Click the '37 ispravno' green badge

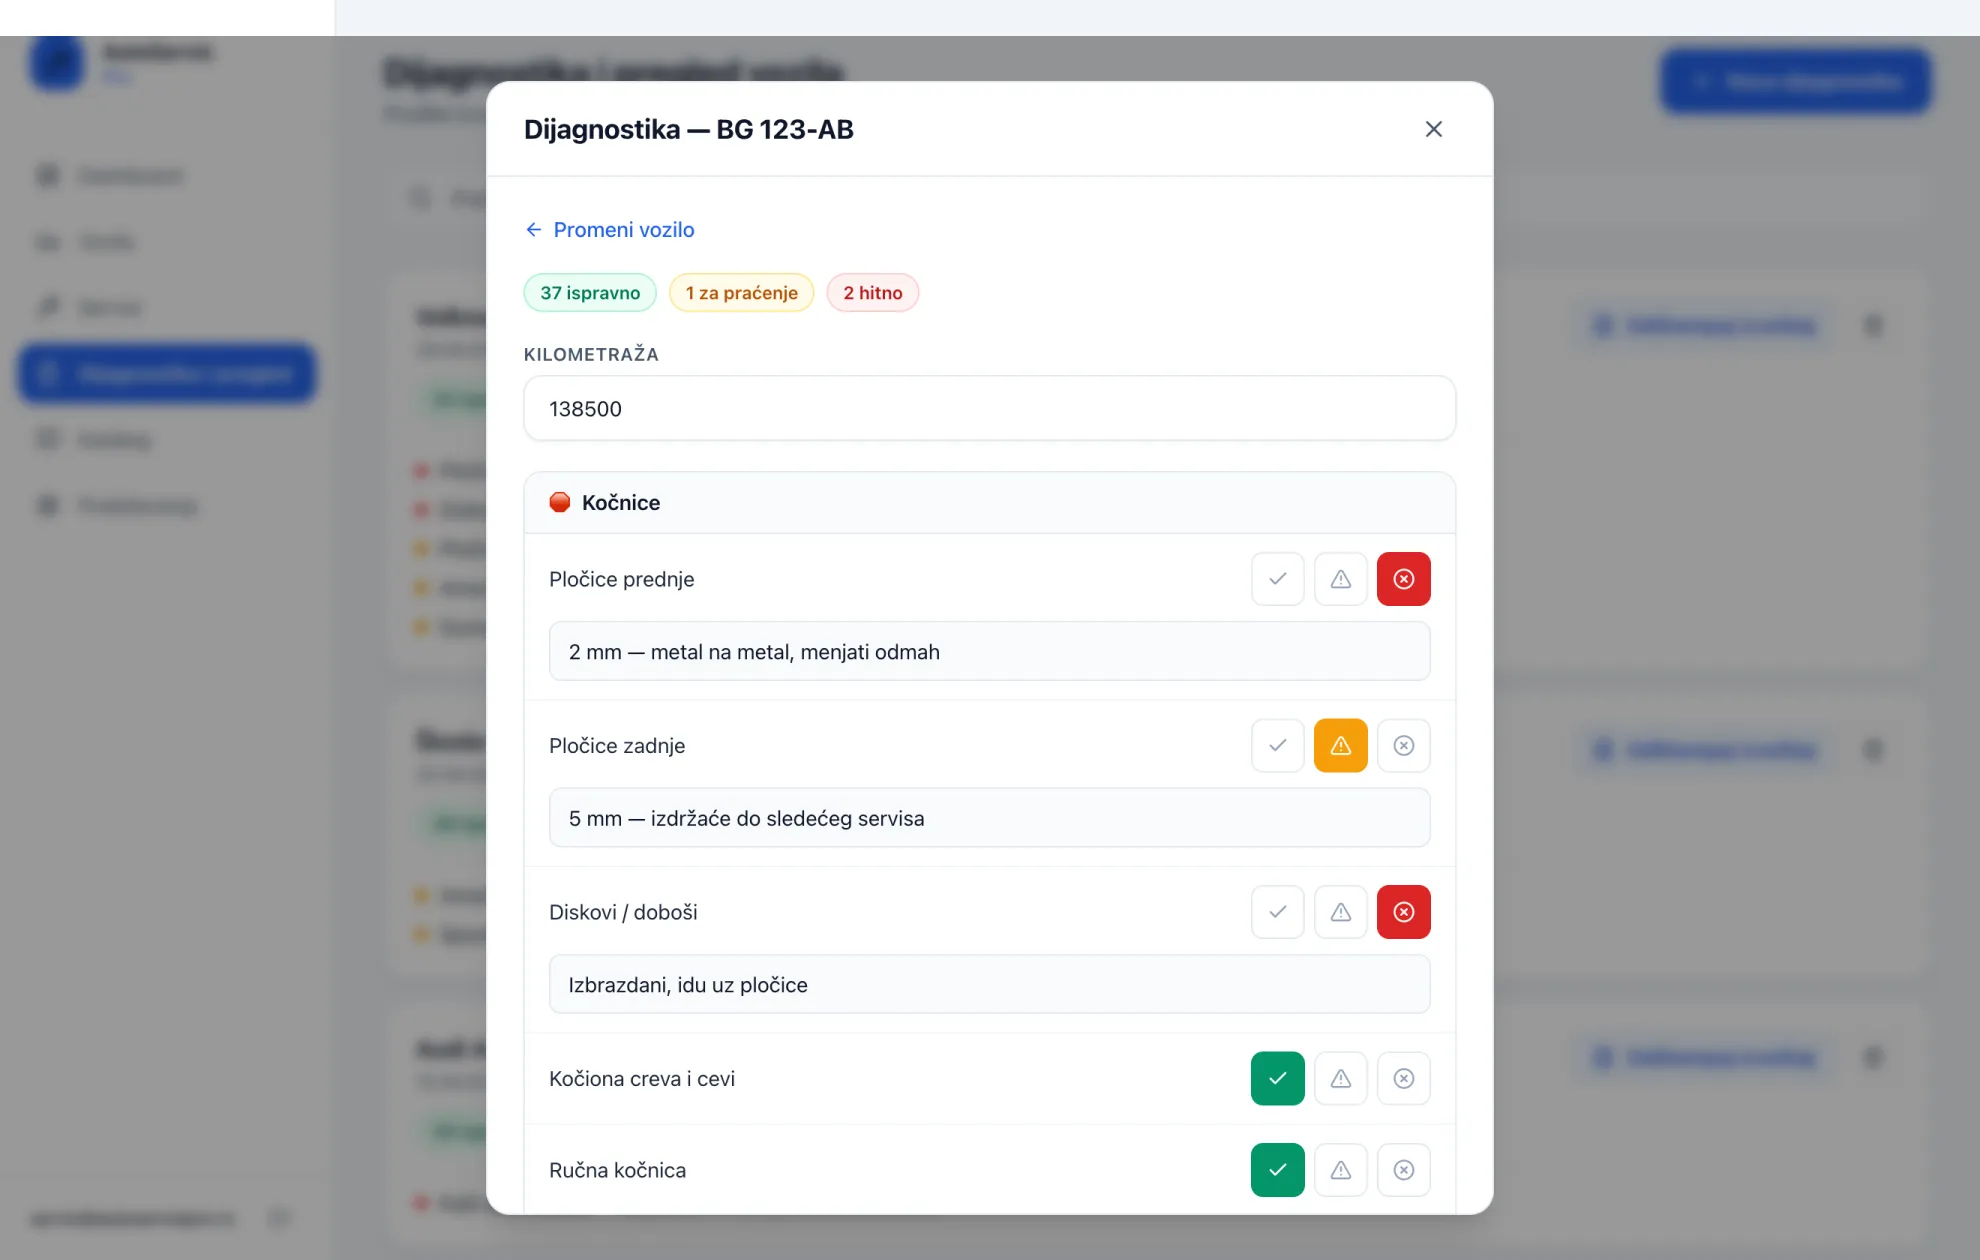[x=590, y=293]
